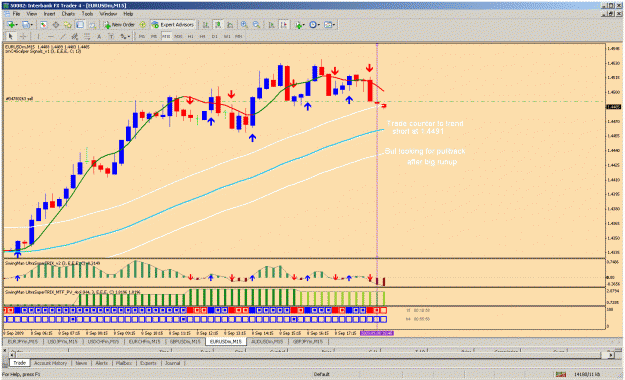Toggle Chart Shift button
The image size is (625, 380).
pos(283,25)
